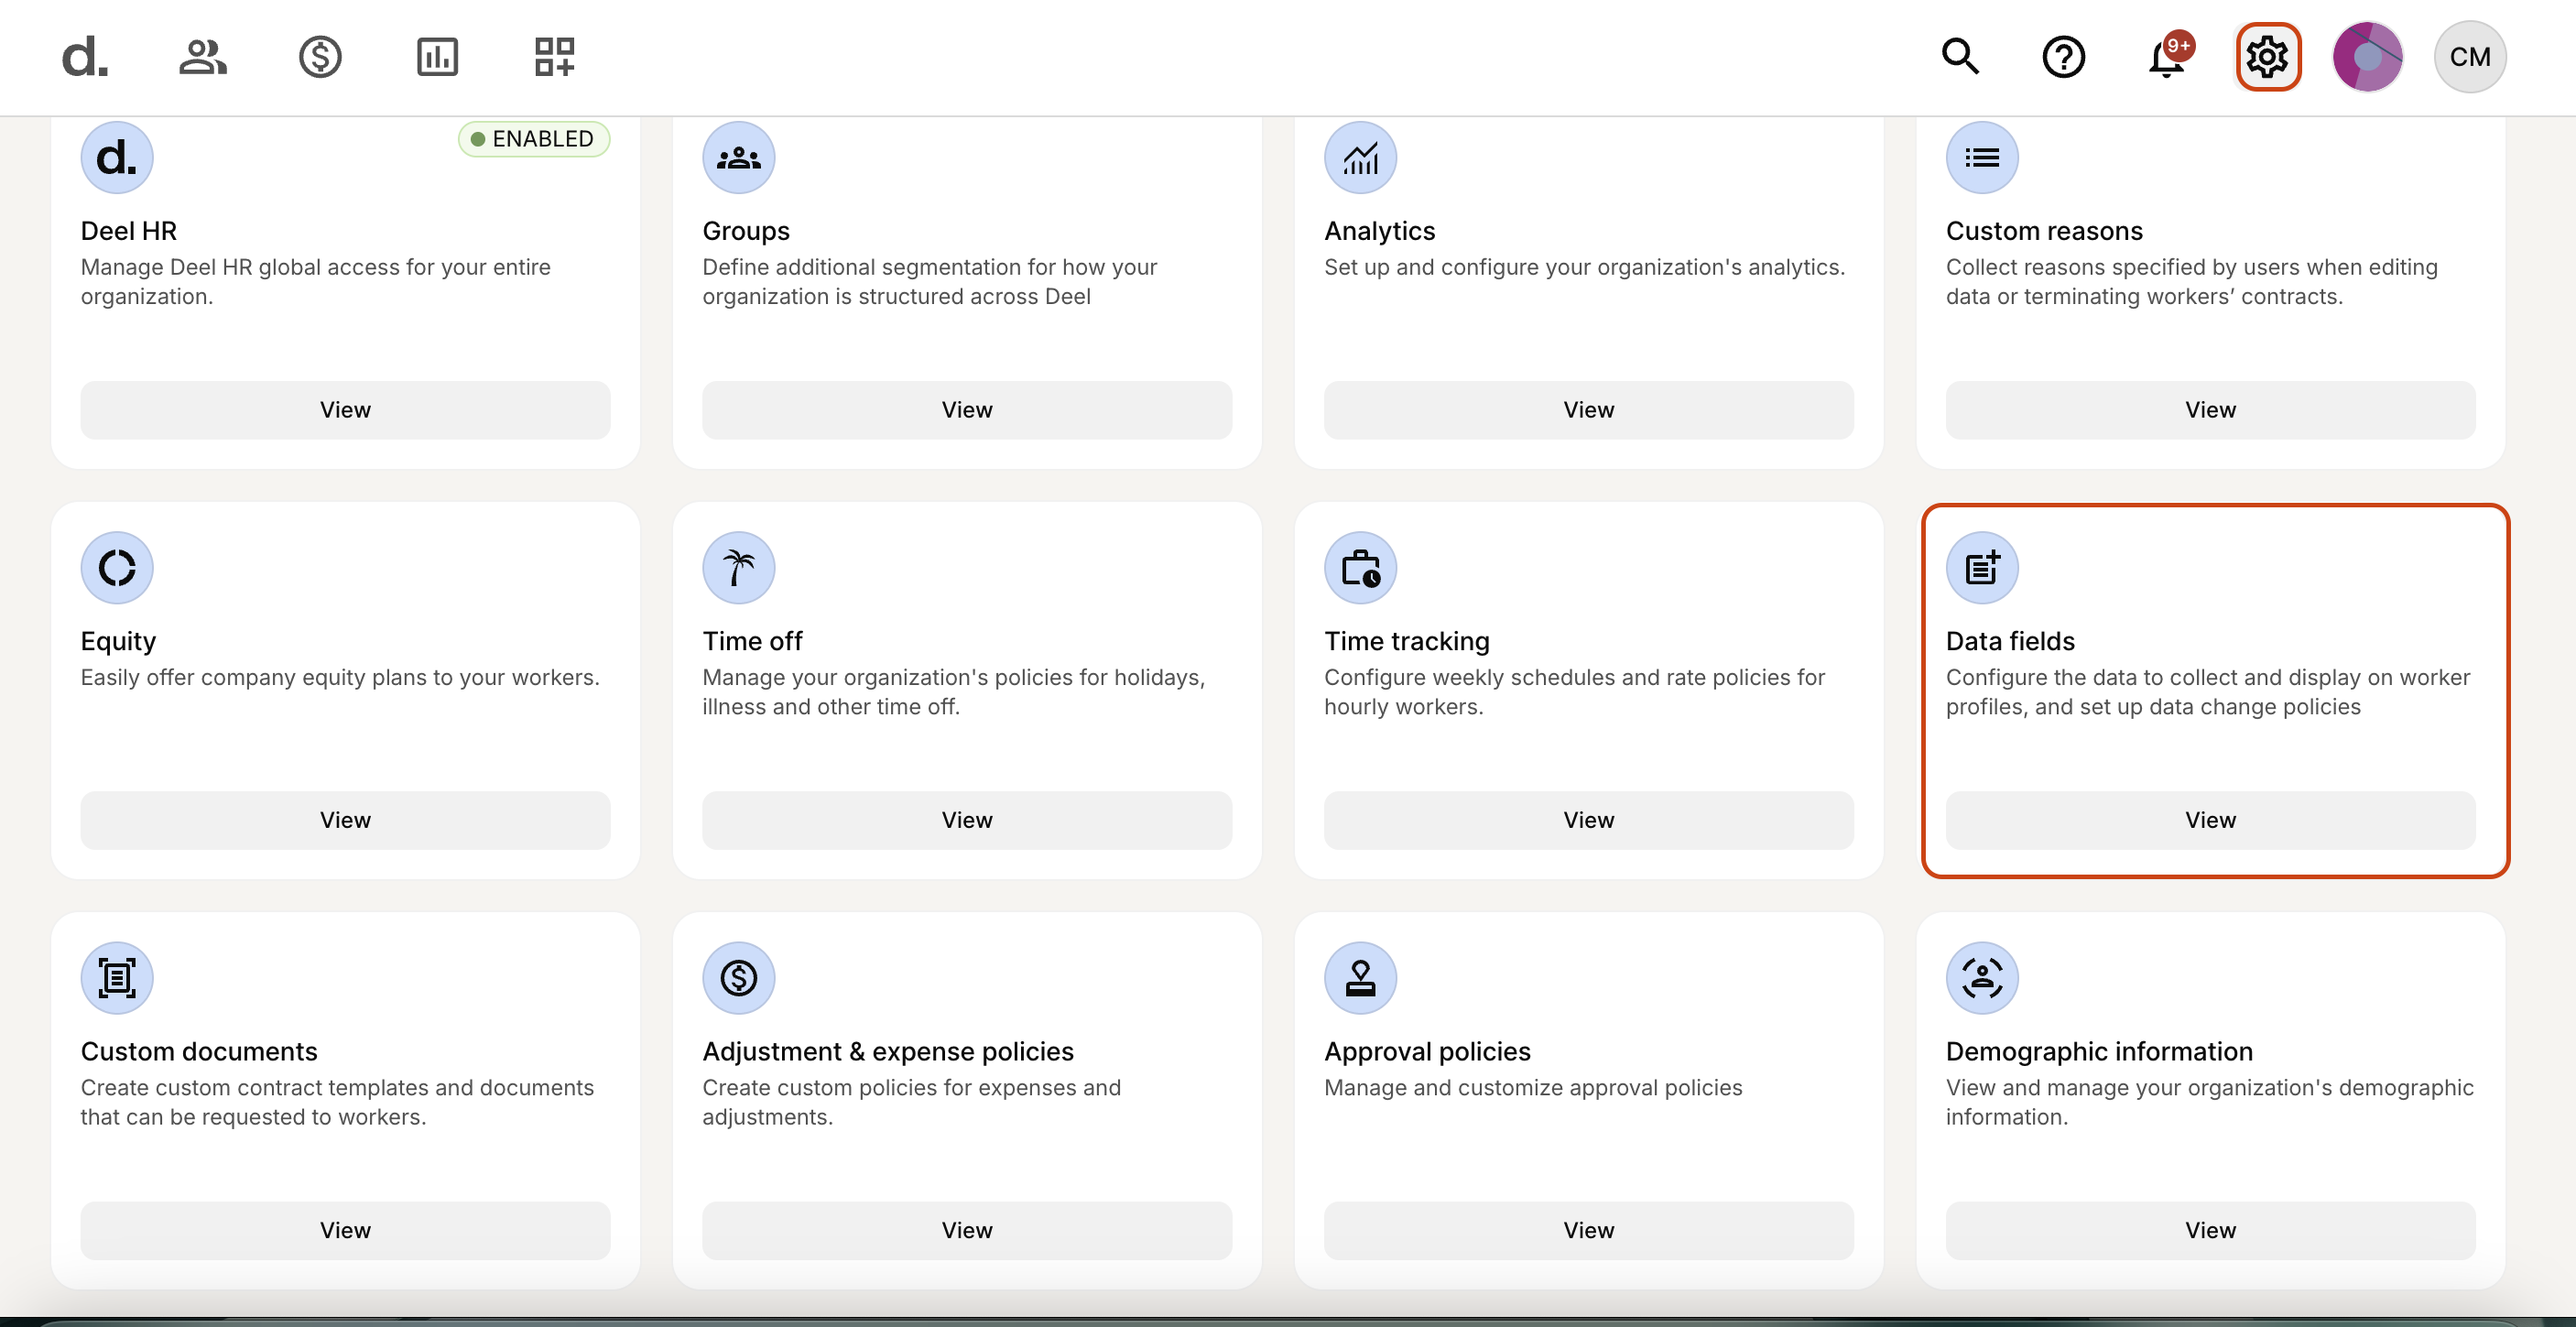Screen dimensions: 2576x1327
Task: Open the Reports chart icon in navbar
Action: coord(437,57)
